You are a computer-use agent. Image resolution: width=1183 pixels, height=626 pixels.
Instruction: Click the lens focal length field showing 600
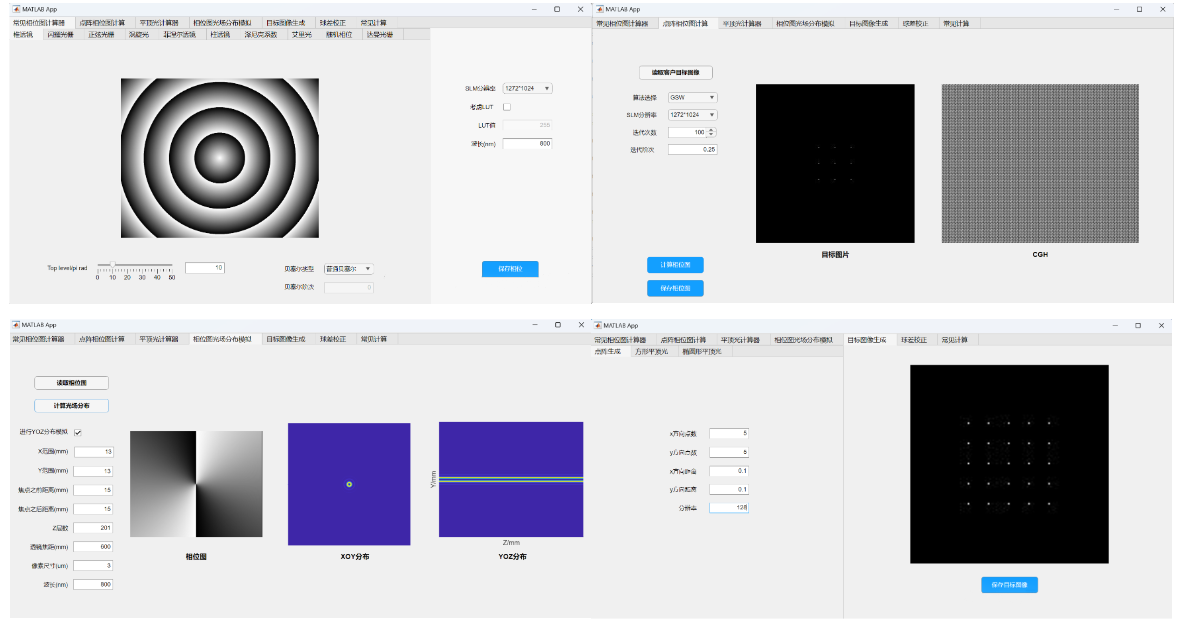(94, 547)
